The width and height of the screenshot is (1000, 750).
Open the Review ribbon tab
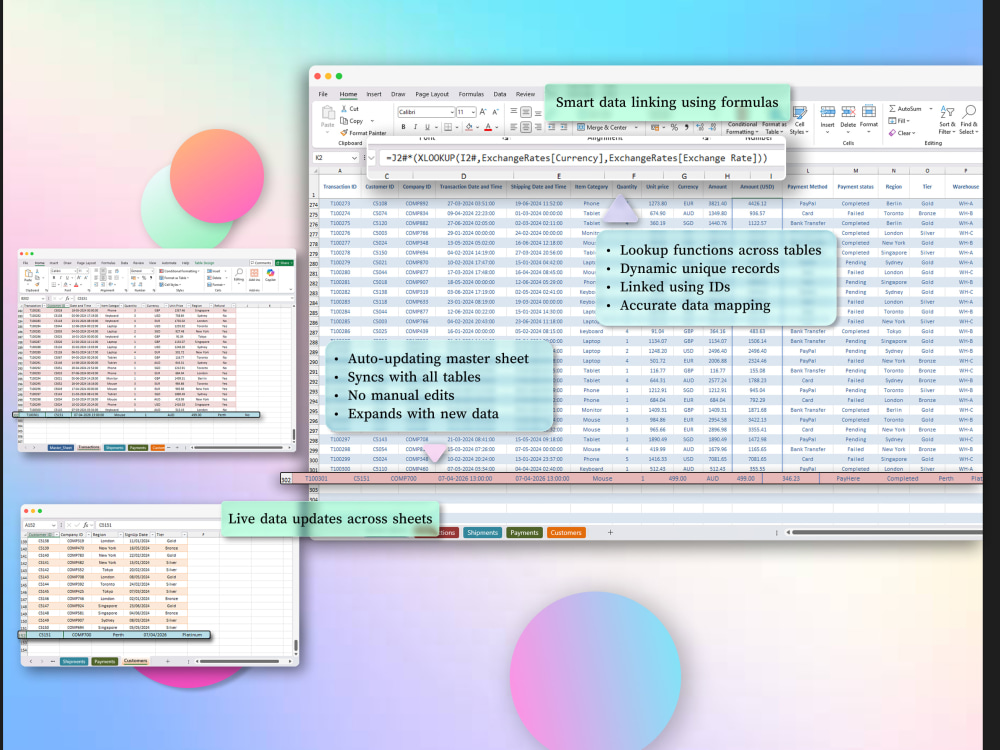(x=525, y=94)
